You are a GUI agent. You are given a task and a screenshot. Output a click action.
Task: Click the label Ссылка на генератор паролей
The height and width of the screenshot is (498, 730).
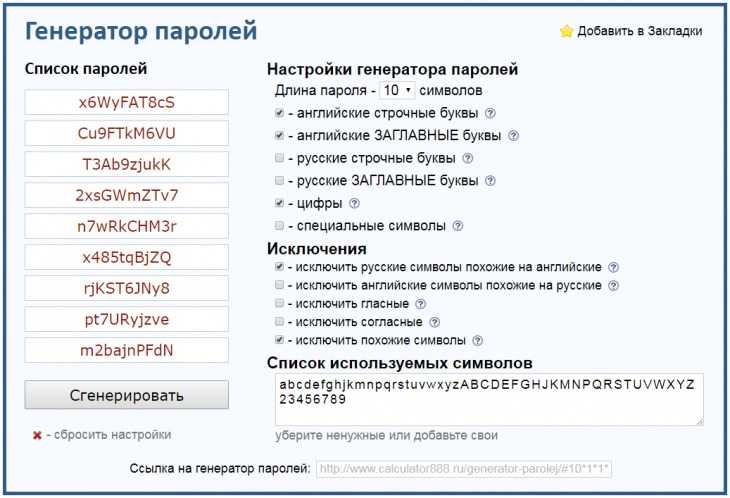[x=220, y=469]
